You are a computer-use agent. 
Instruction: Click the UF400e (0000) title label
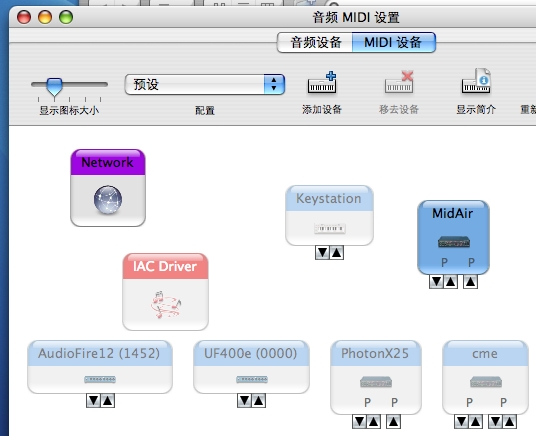click(251, 353)
